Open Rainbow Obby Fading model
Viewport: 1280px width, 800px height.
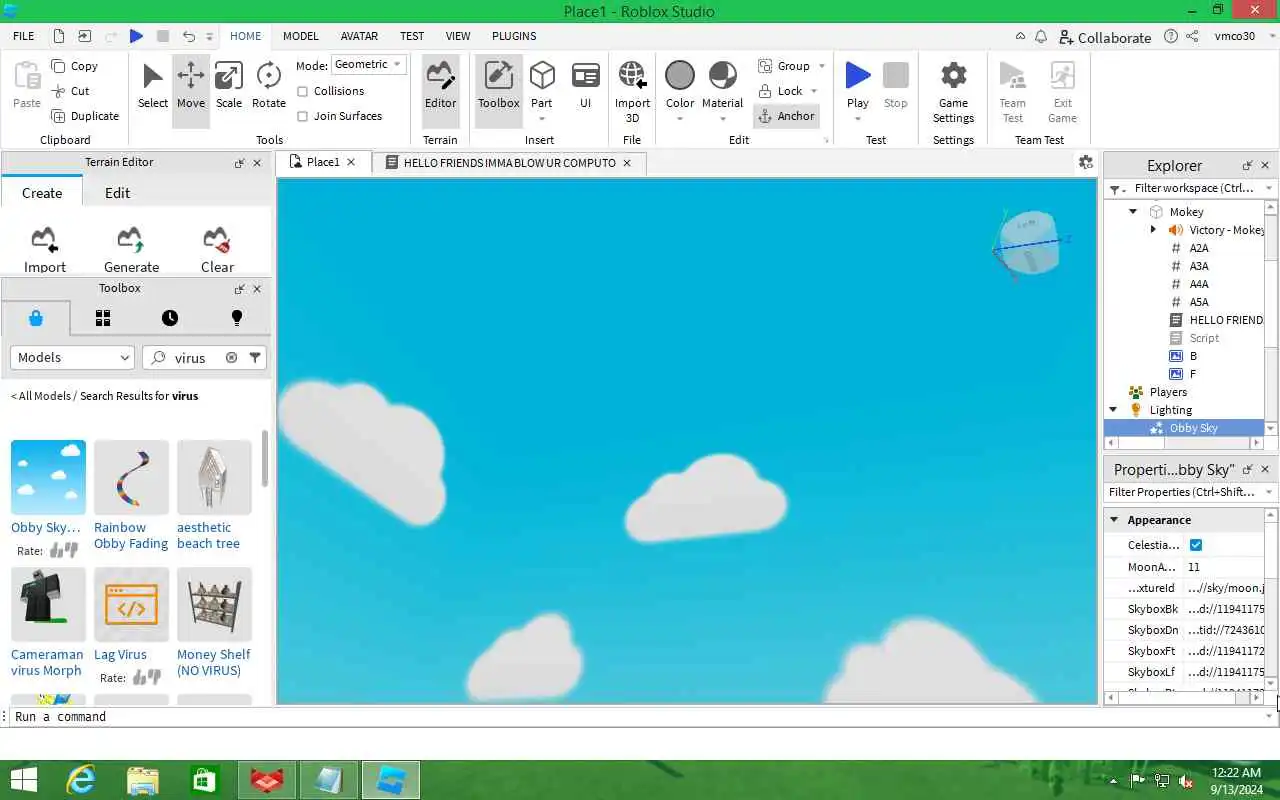tap(131, 535)
